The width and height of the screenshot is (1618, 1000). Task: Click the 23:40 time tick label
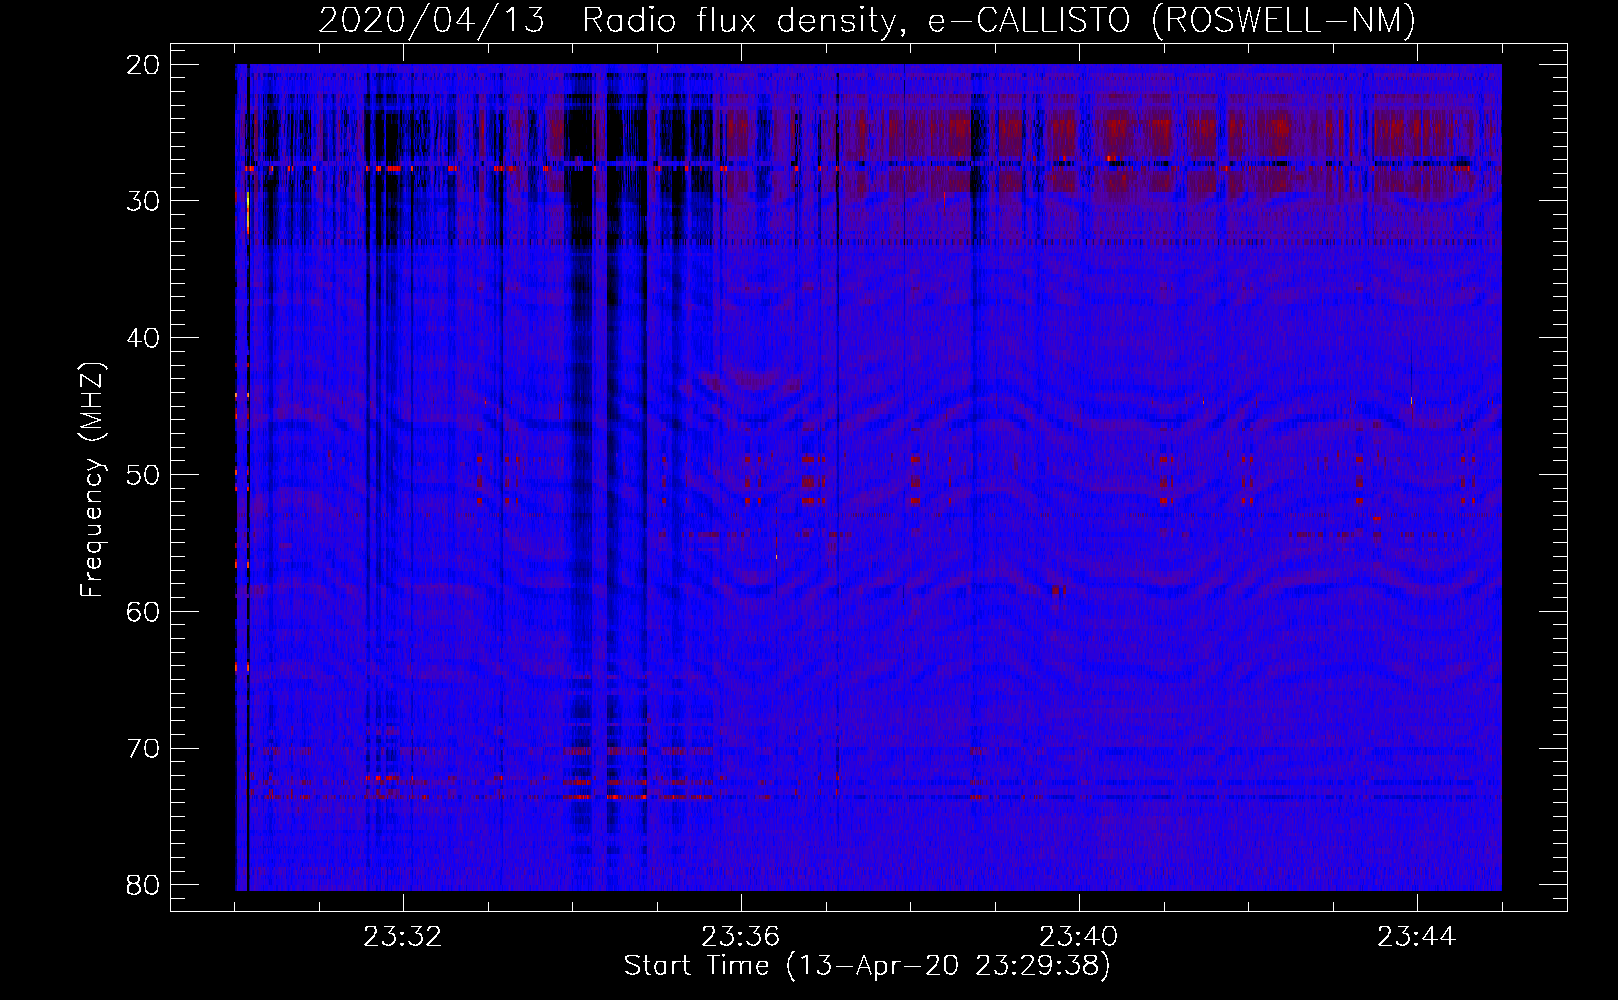[x=1079, y=937]
